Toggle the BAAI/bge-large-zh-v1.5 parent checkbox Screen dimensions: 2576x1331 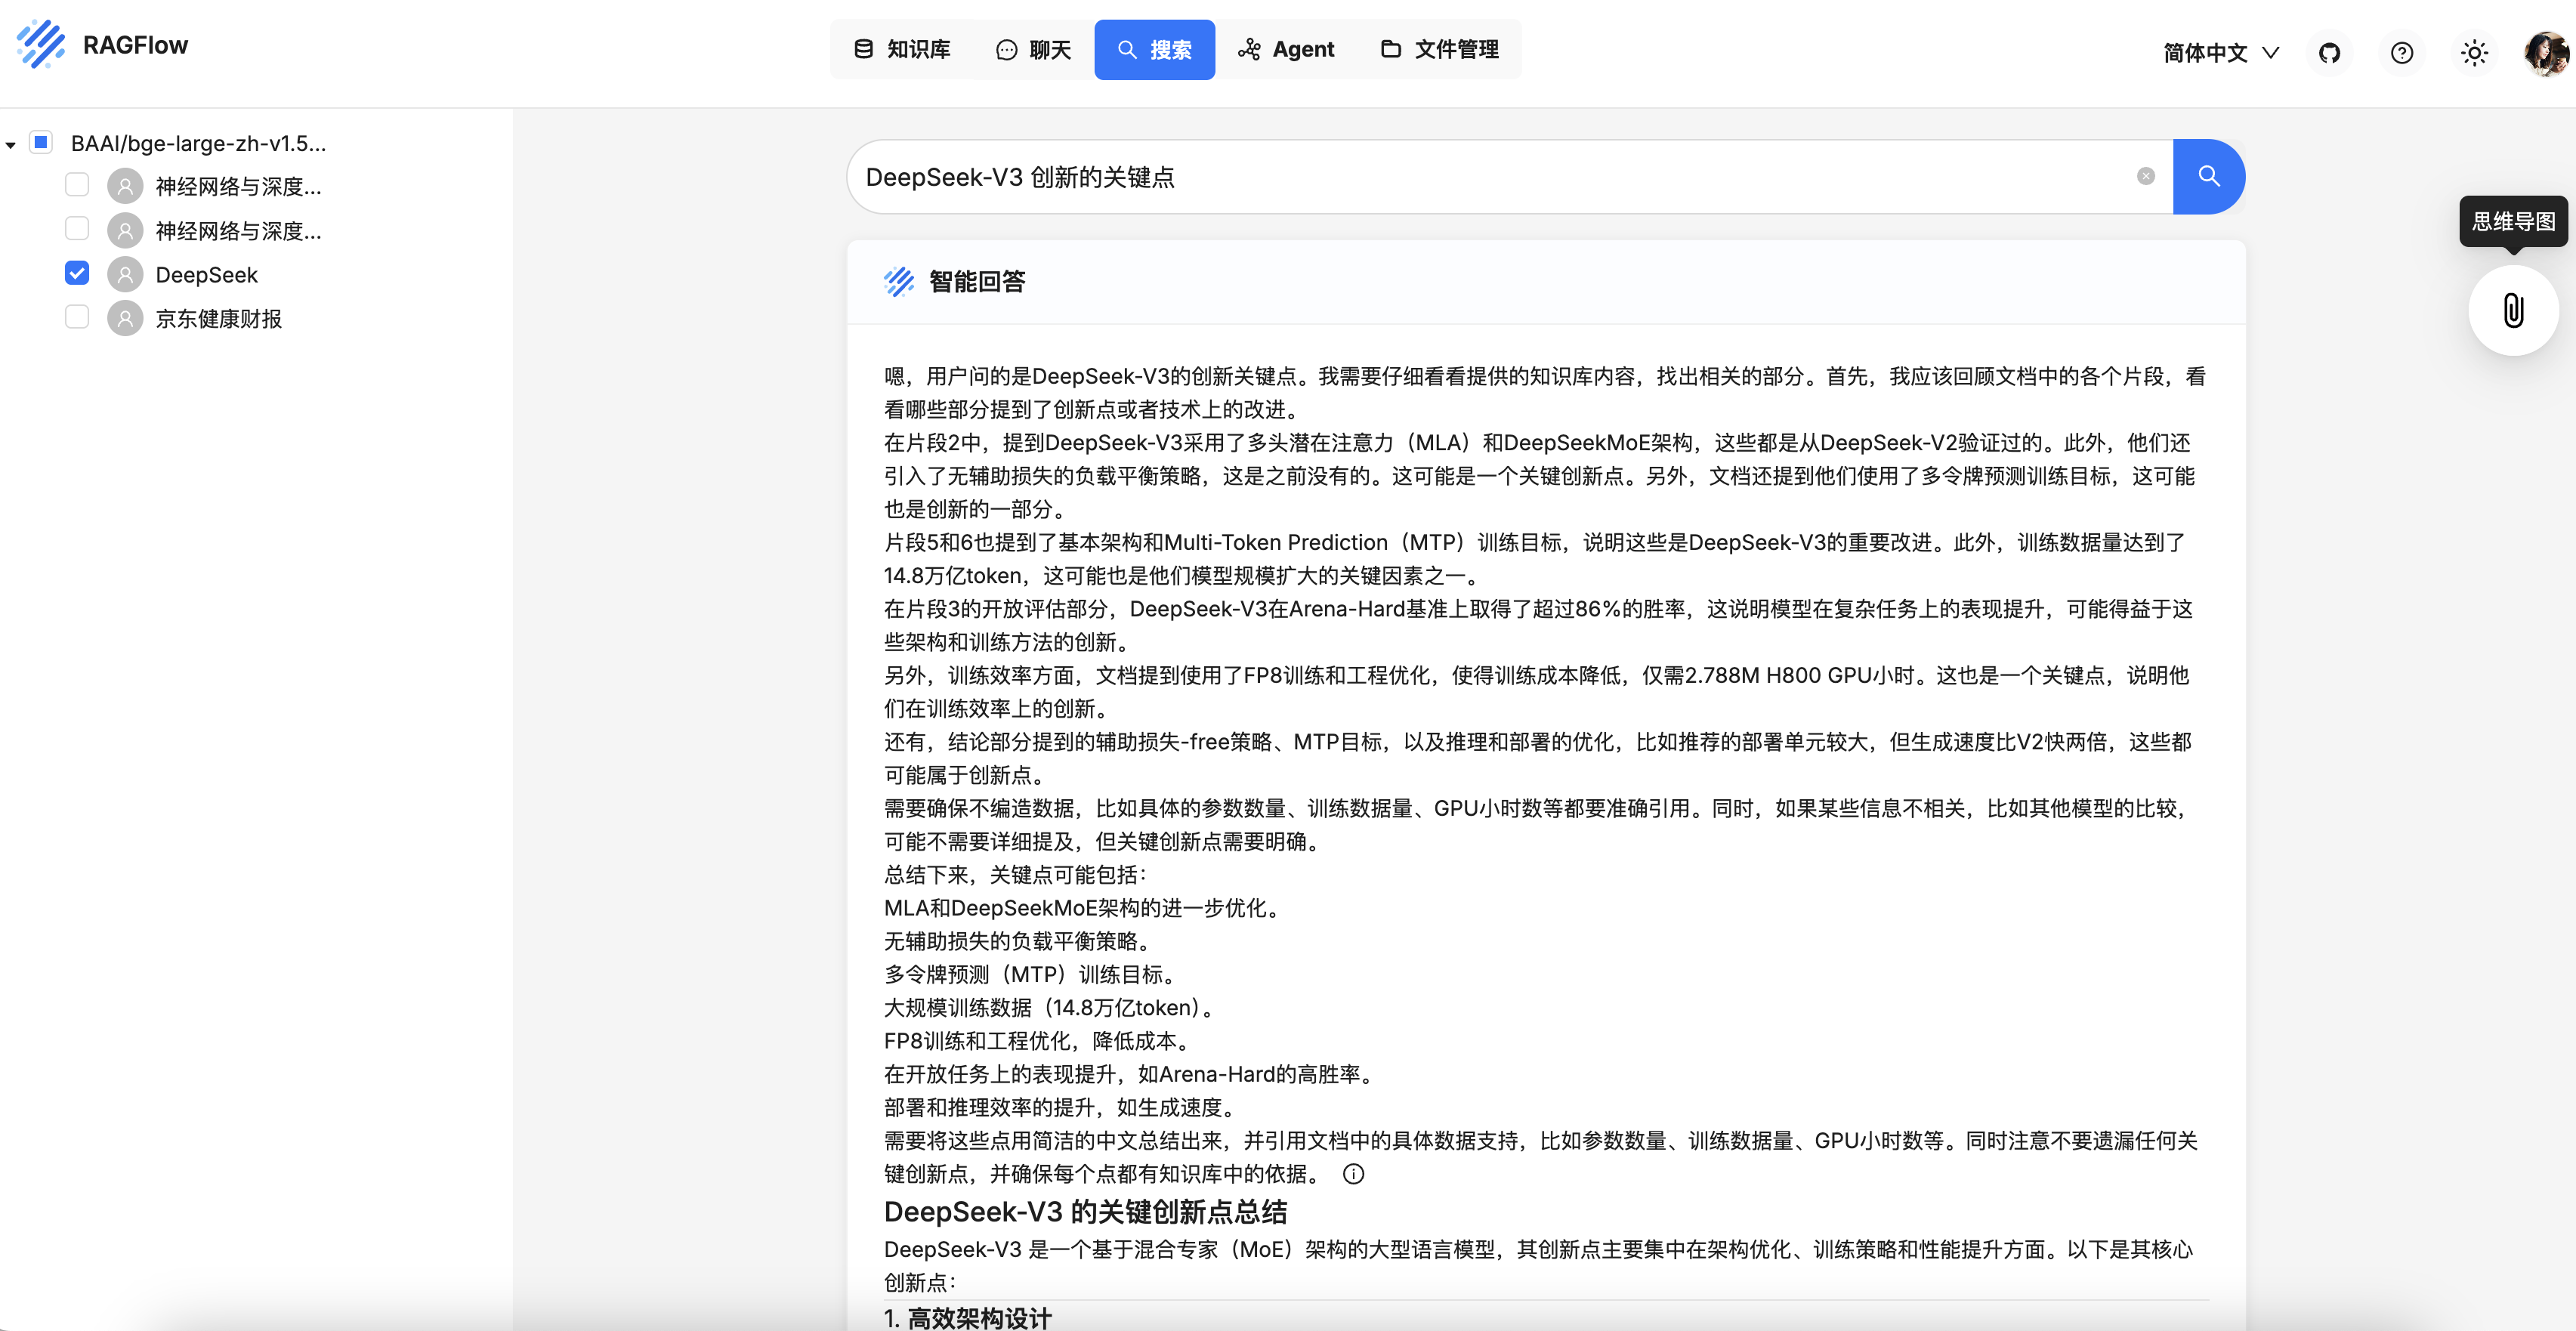[41, 142]
